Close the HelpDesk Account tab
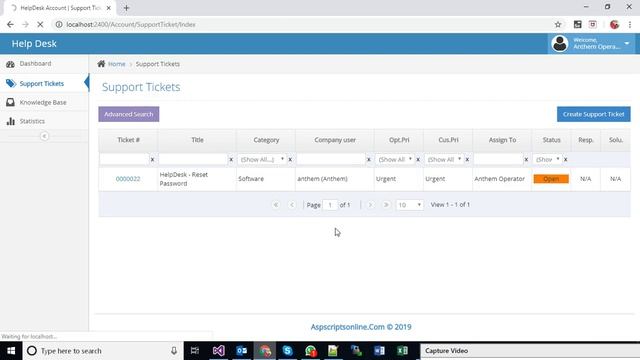This screenshot has height=360, width=640. (109, 8)
